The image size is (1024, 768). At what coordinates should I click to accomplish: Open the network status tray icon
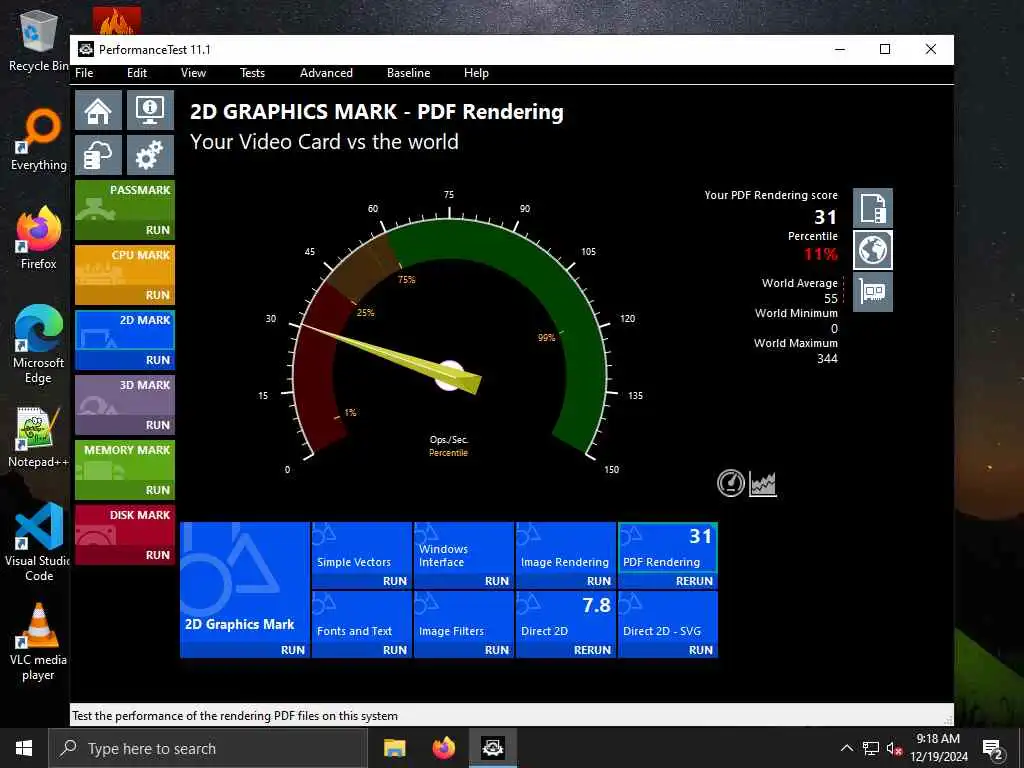tap(871, 748)
